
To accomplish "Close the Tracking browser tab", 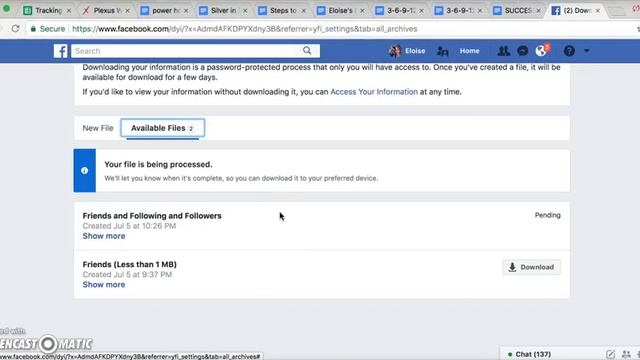I will [69, 11].
